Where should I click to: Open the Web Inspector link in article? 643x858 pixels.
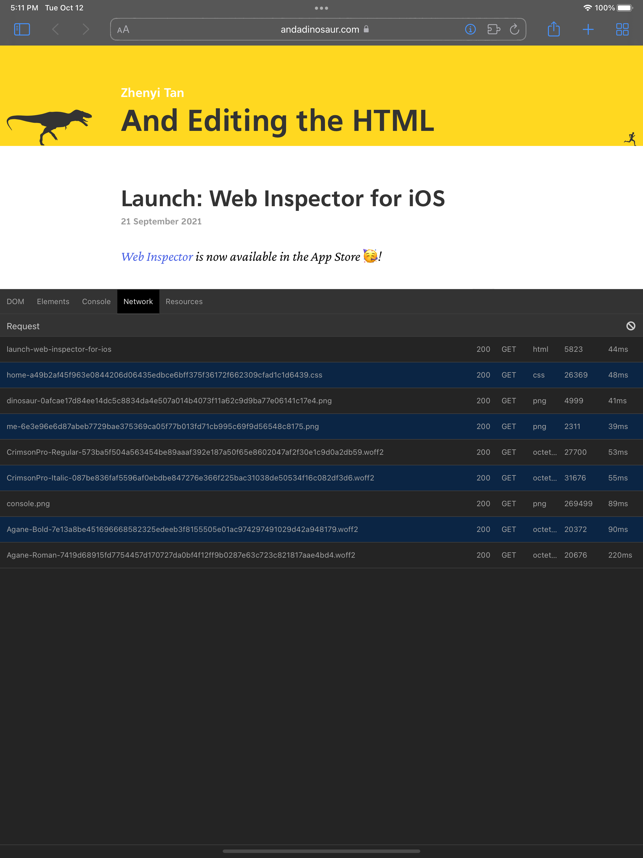coord(157,257)
